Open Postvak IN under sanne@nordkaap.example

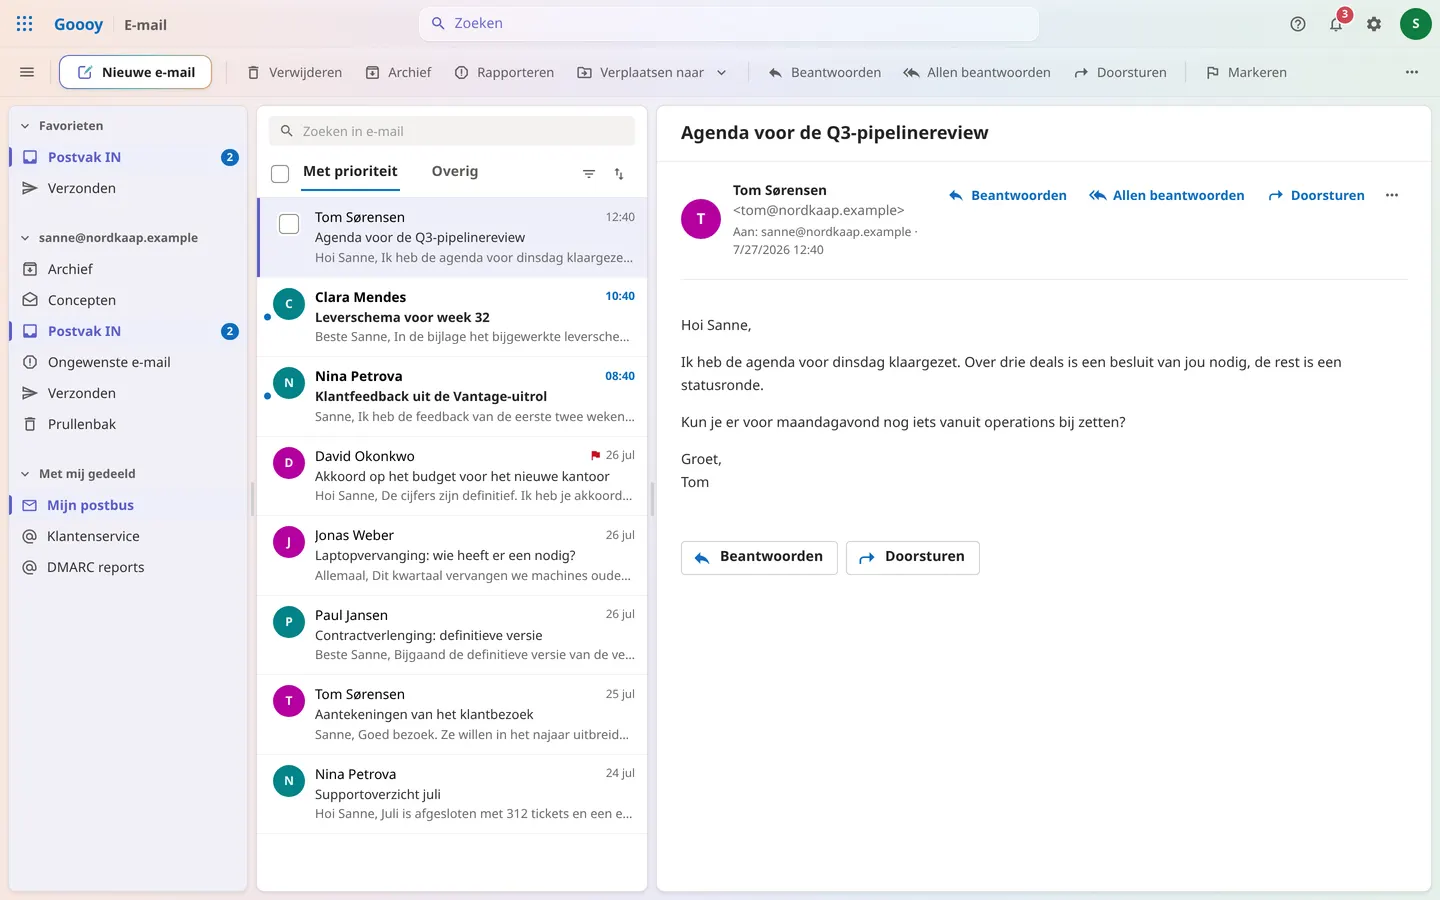tap(128, 331)
